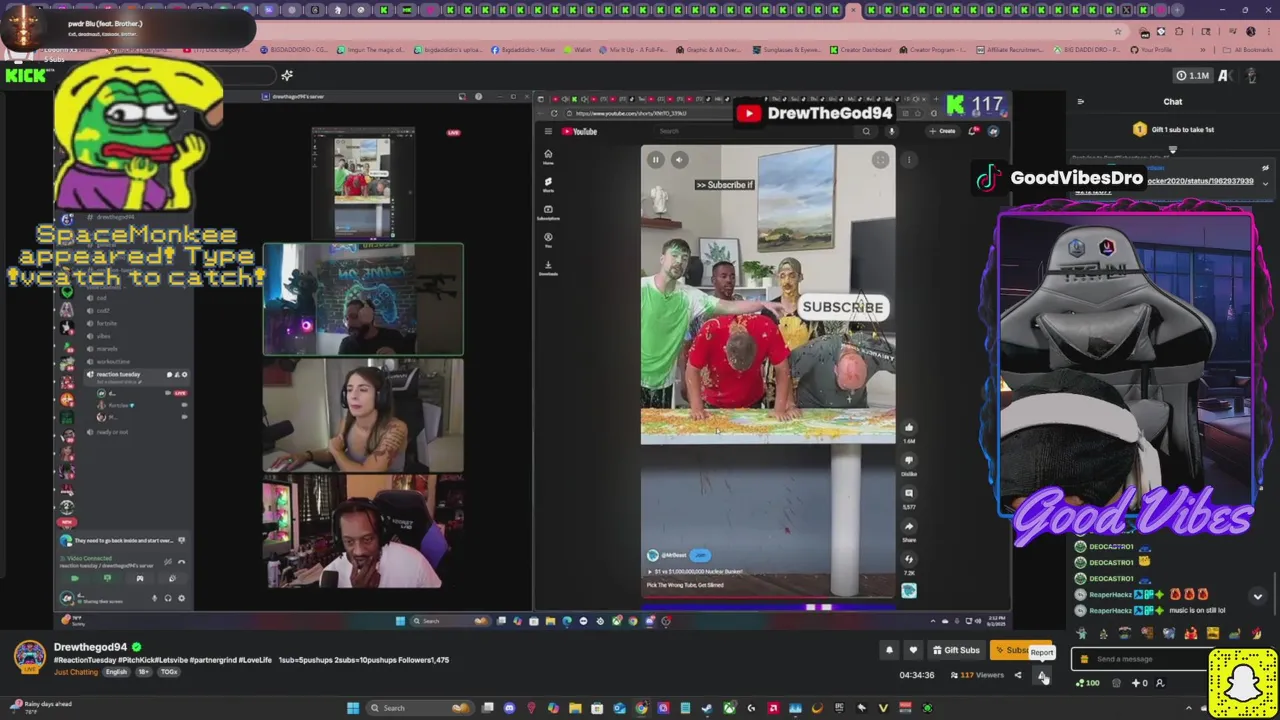The image size is (1280, 720).
Task: Click the Short's progress bar
Action: 768,597
